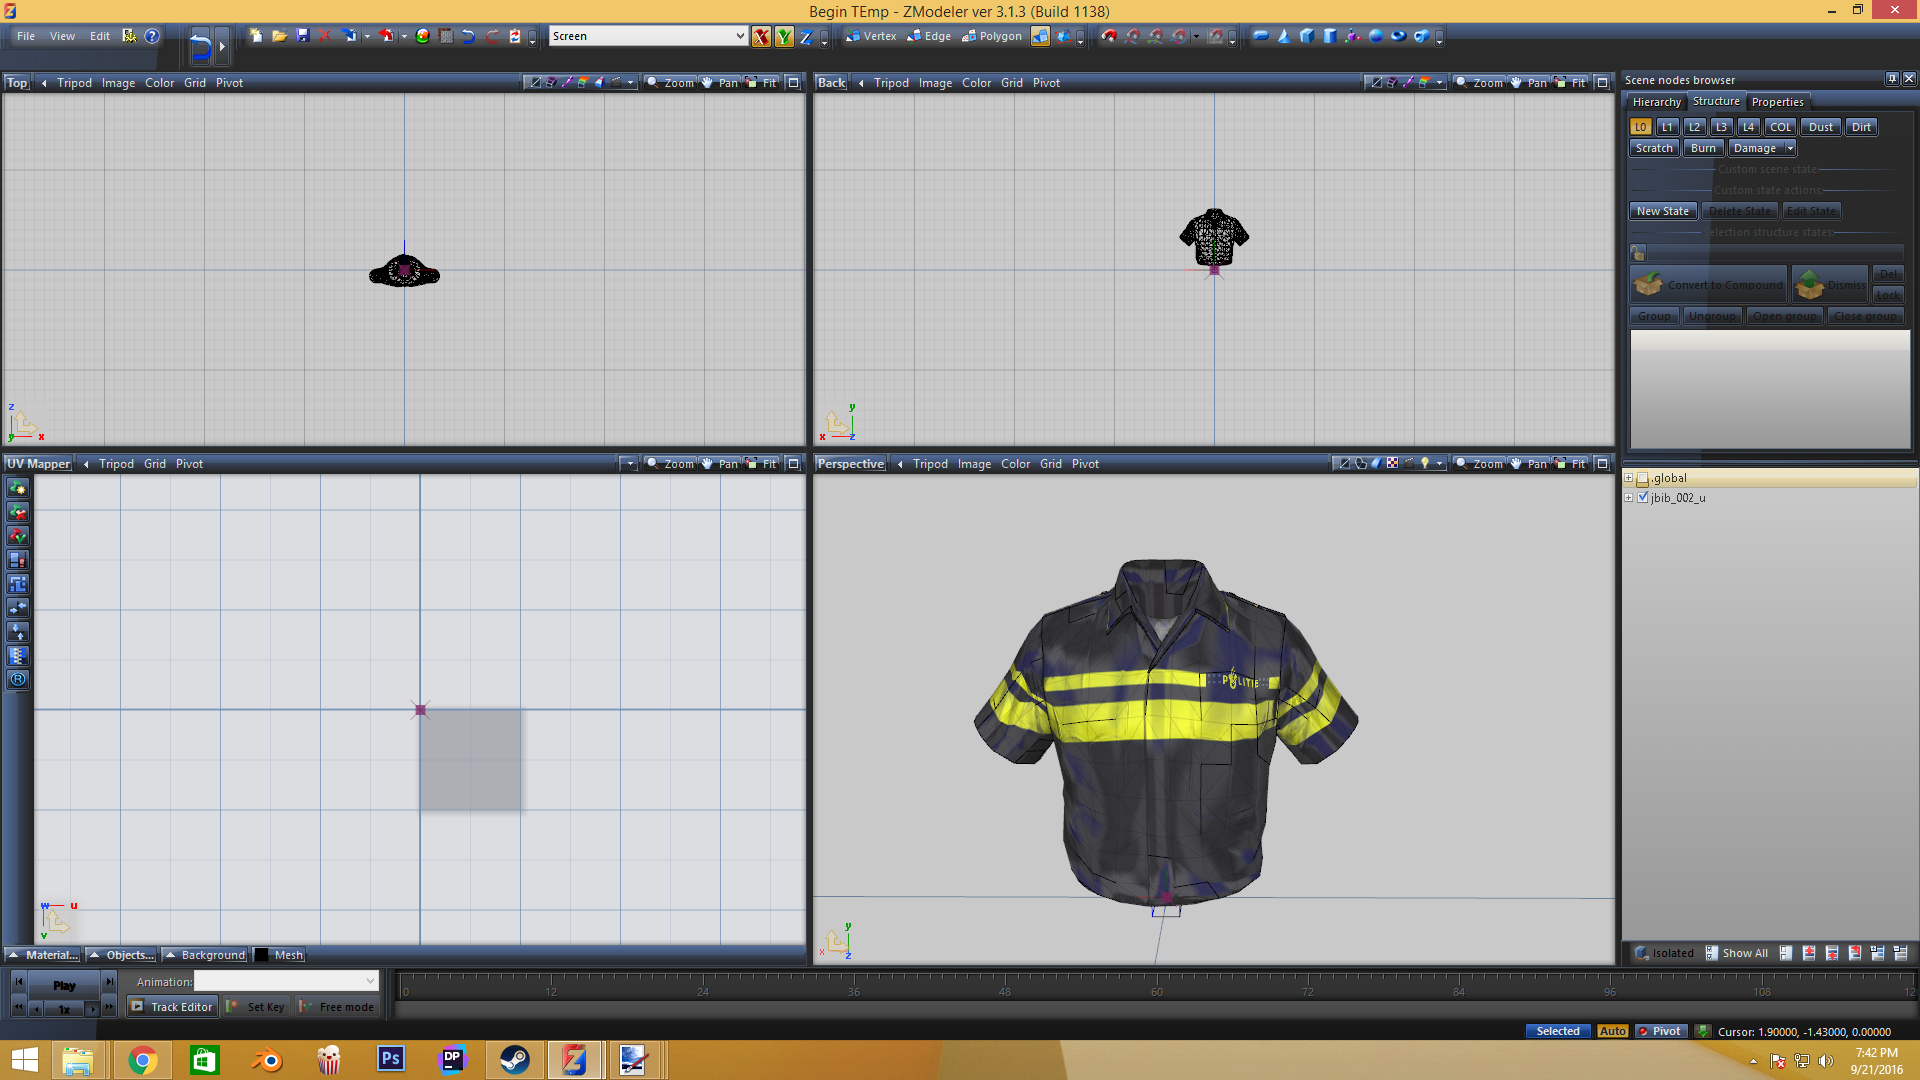Switch to the Hierarchy tab
Image resolution: width=1920 pixels, height=1080 pixels.
1656,102
